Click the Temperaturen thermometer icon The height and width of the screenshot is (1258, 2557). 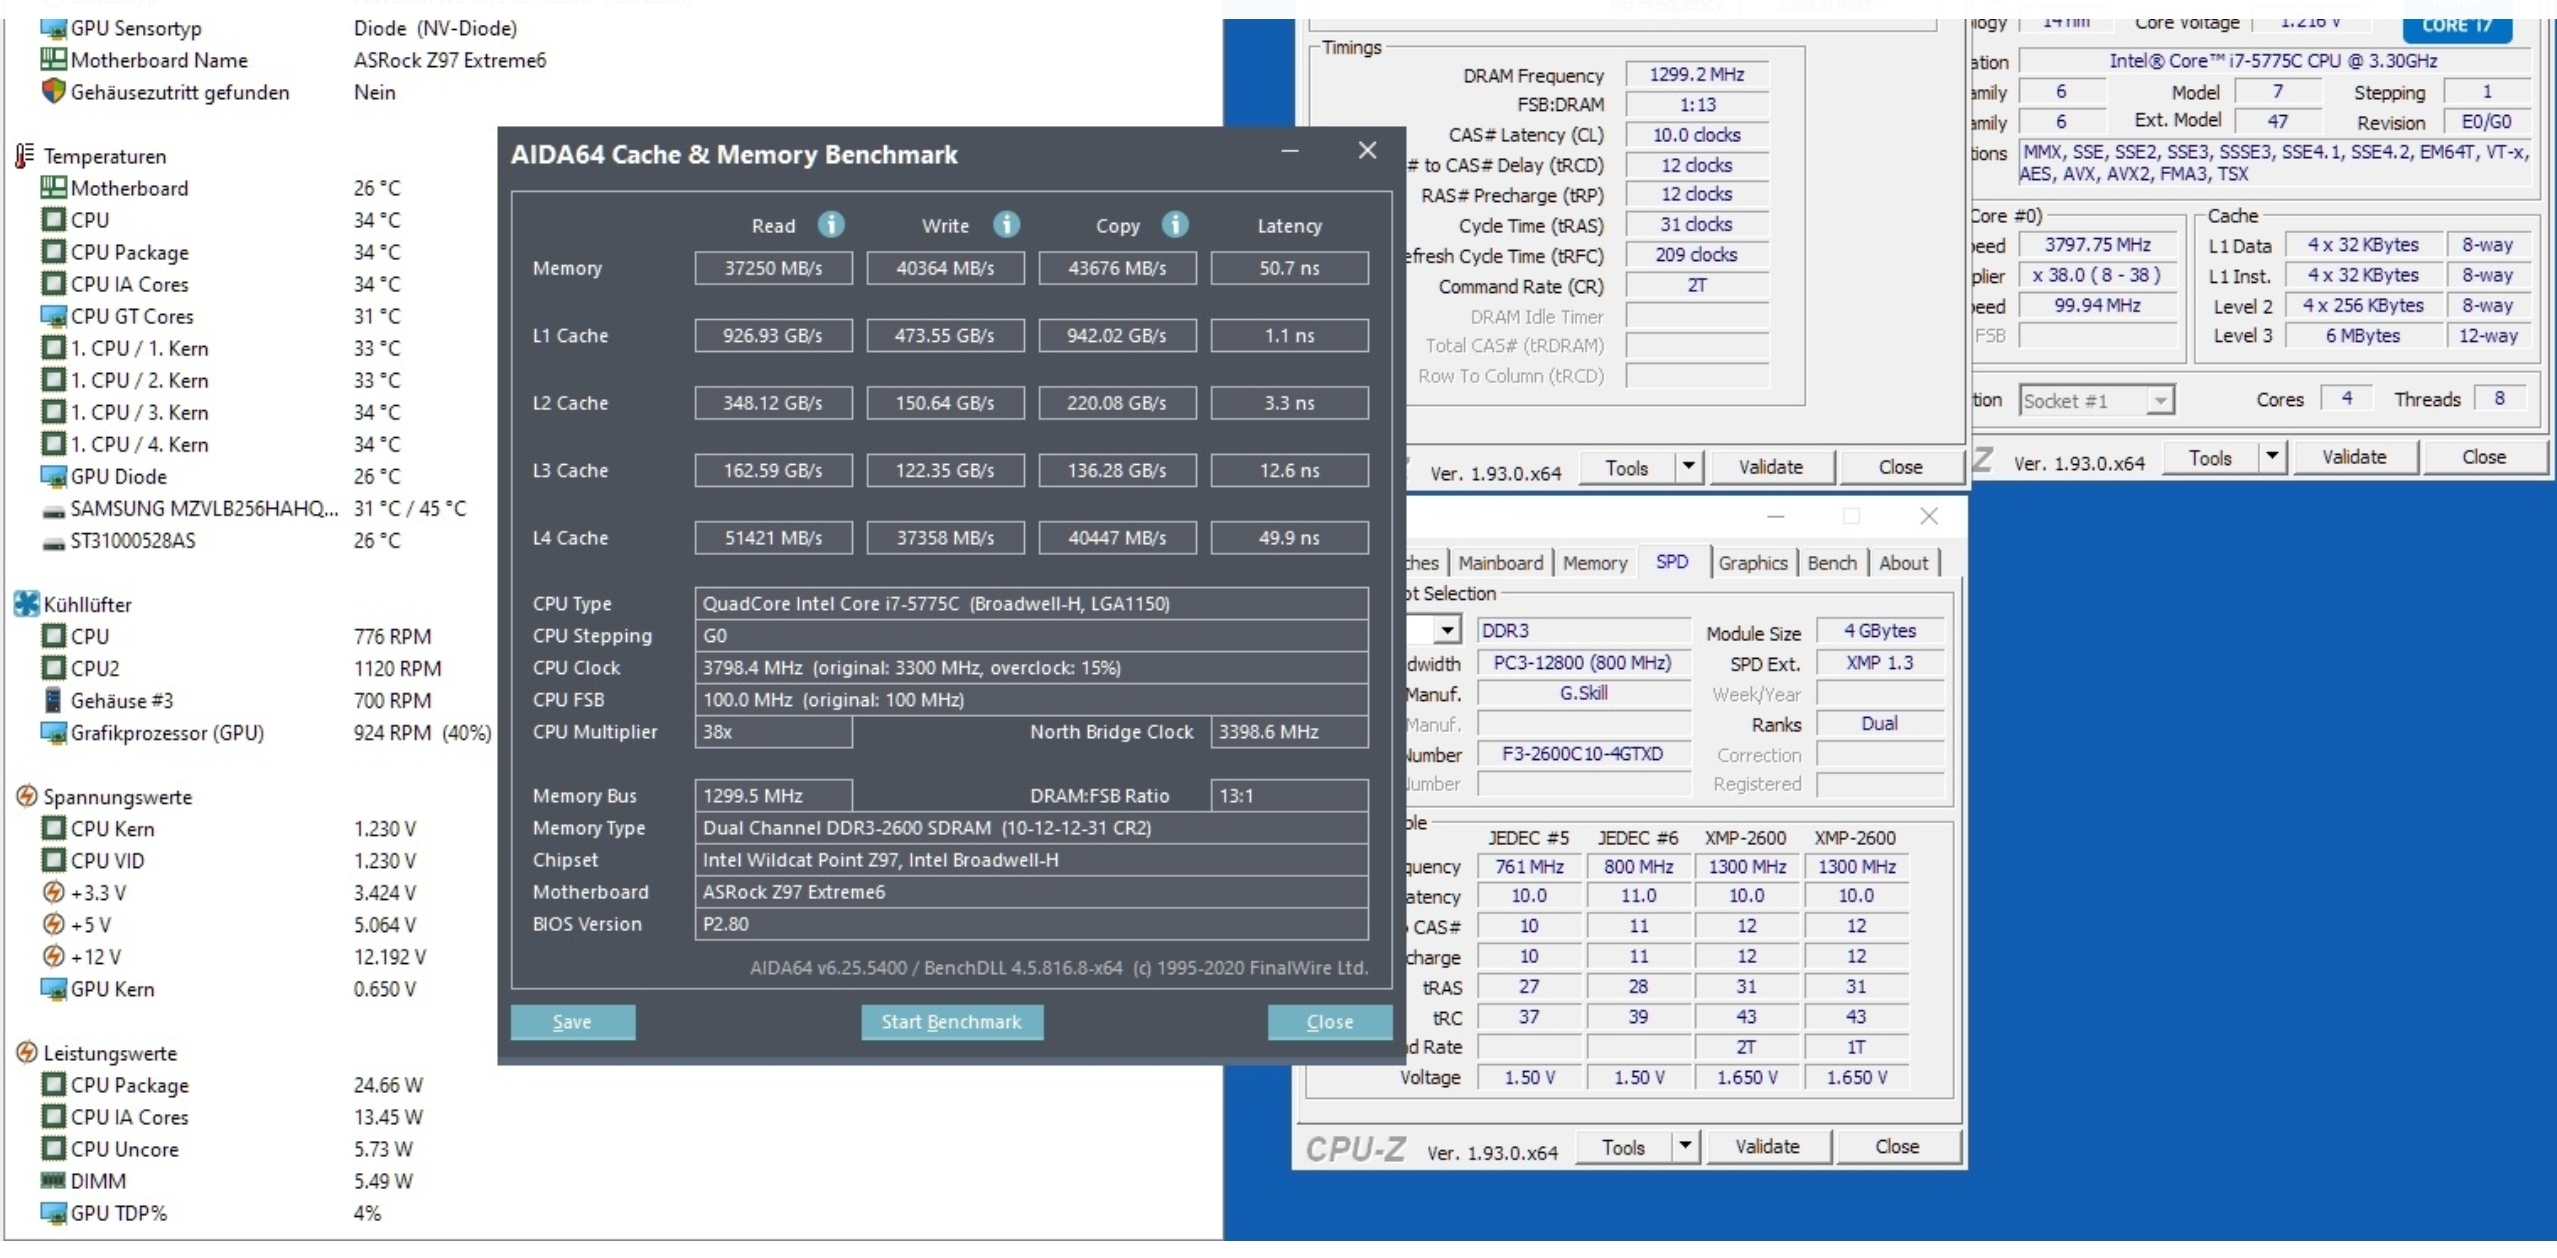pyautogui.click(x=25, y=156)
